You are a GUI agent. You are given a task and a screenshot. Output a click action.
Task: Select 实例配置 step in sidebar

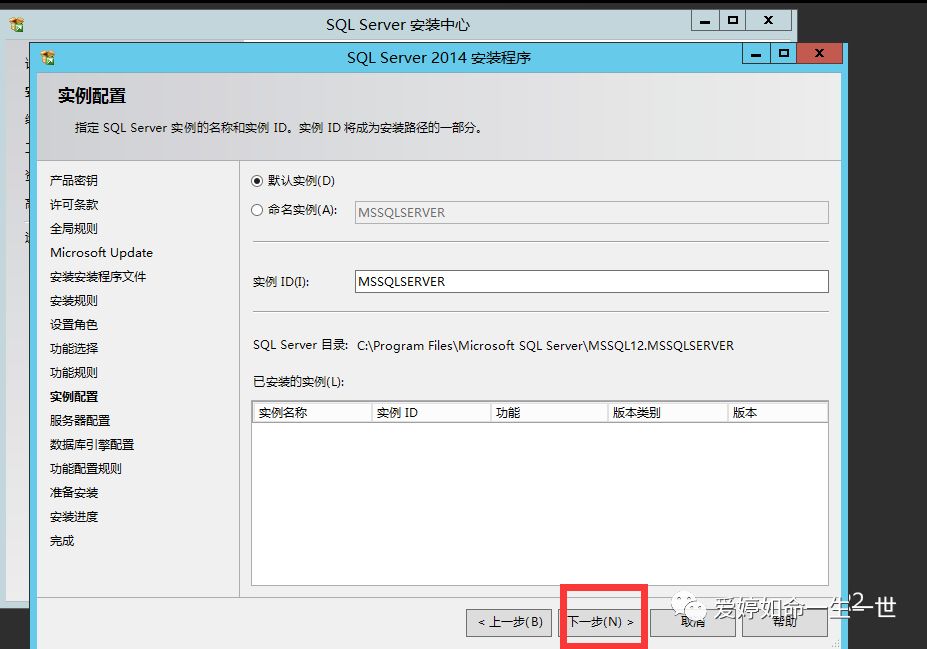(x=74, y=397)
